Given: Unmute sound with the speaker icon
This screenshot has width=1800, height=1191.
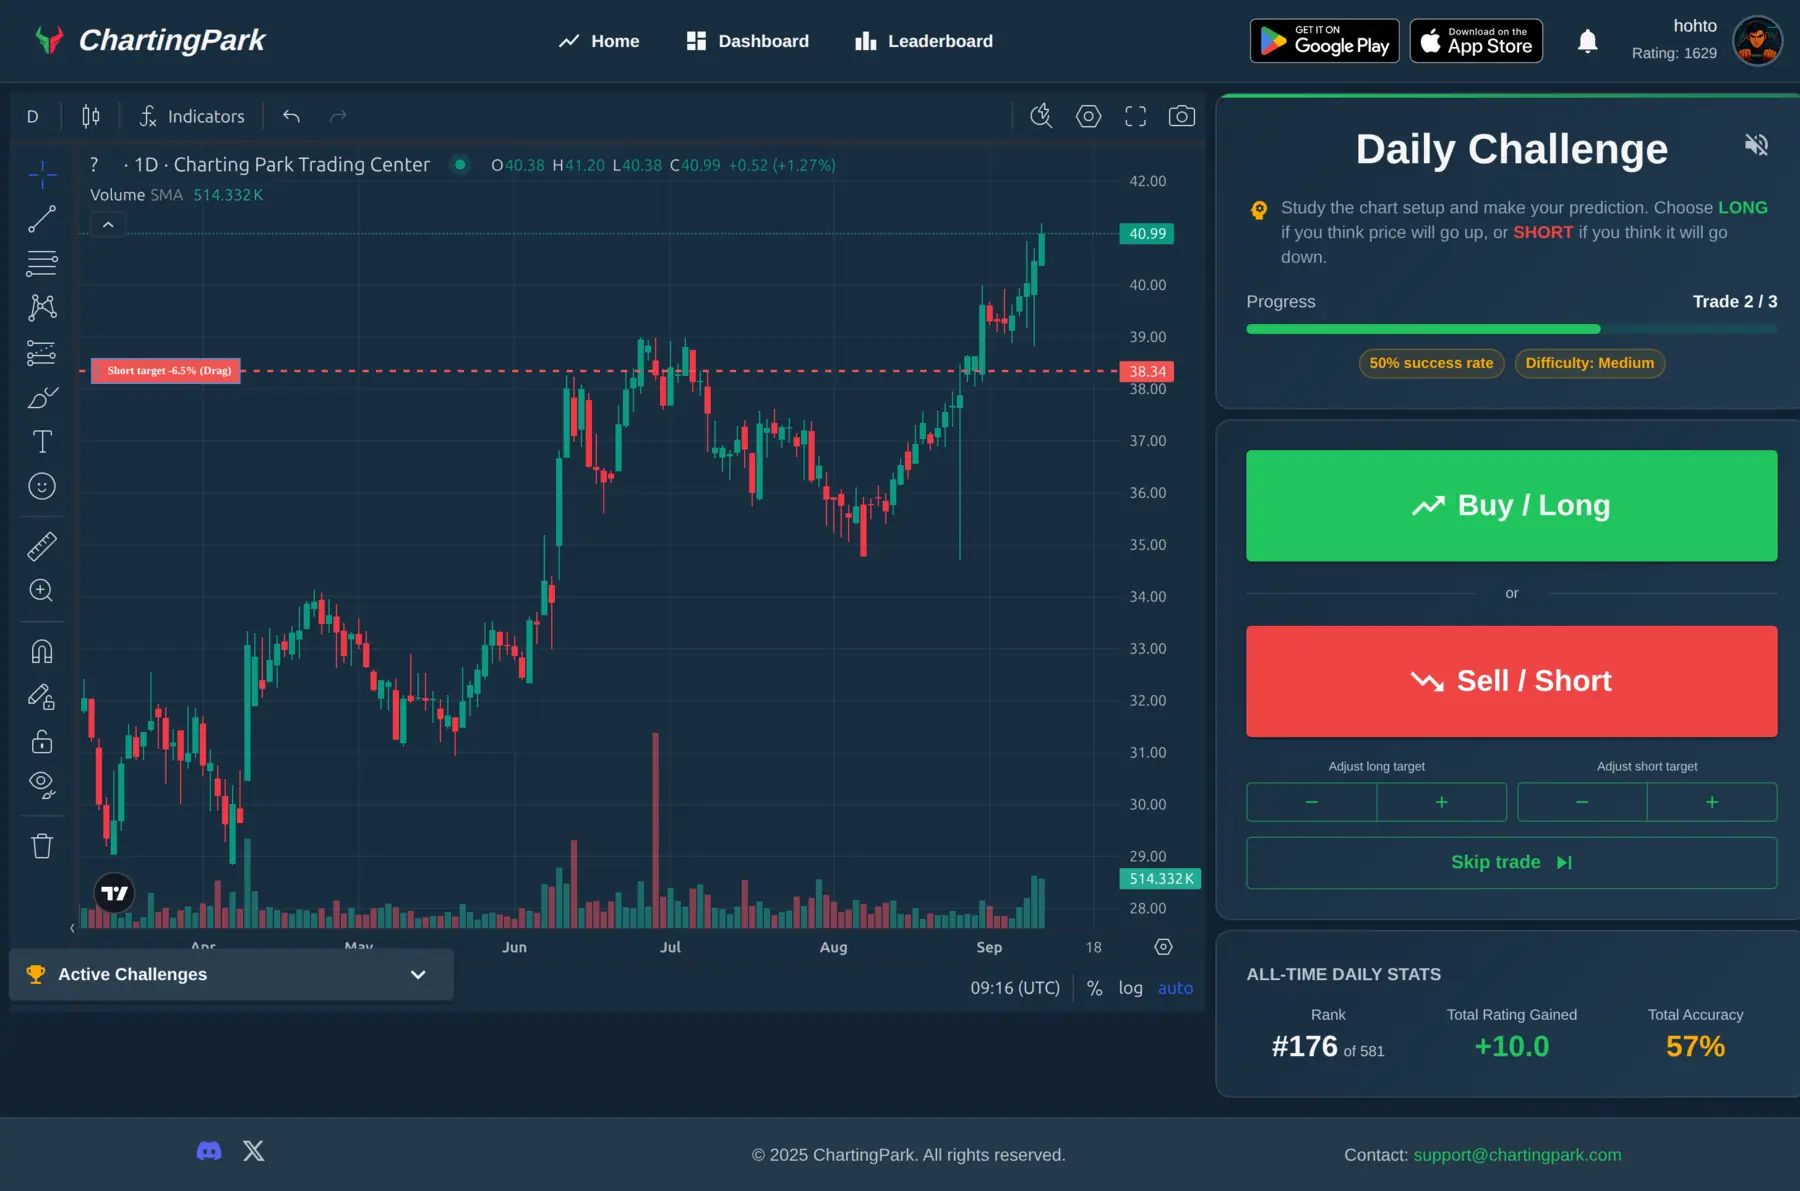Looking at the screenshot, I should pos(1756,145).
